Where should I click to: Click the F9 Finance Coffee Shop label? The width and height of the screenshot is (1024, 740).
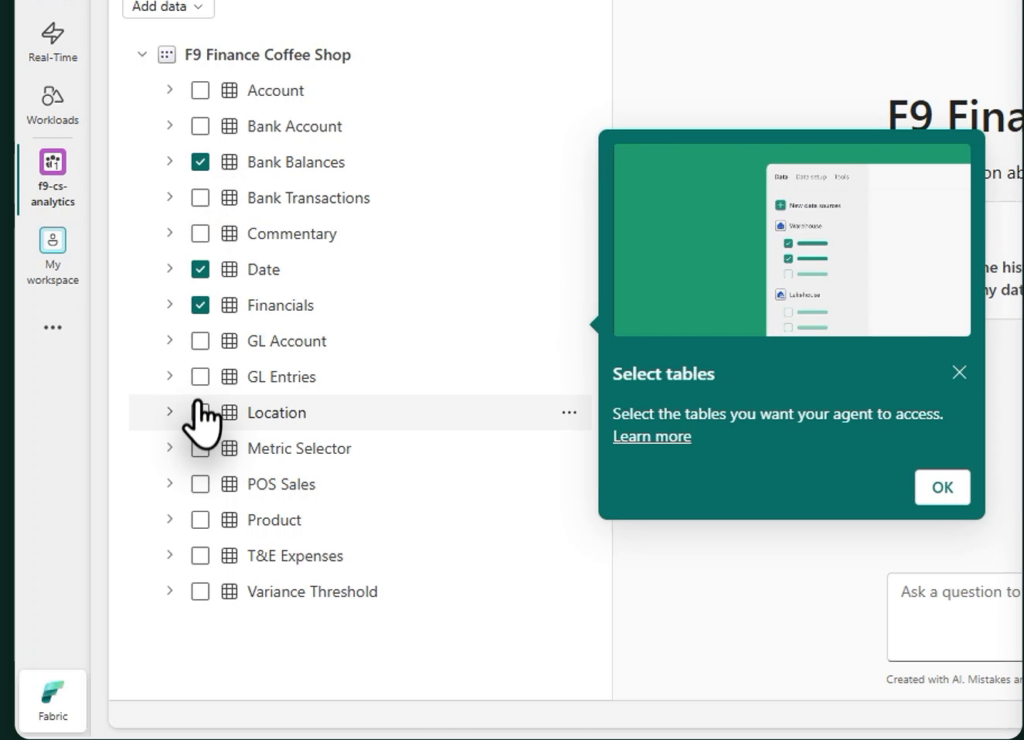tap(268, 55)
